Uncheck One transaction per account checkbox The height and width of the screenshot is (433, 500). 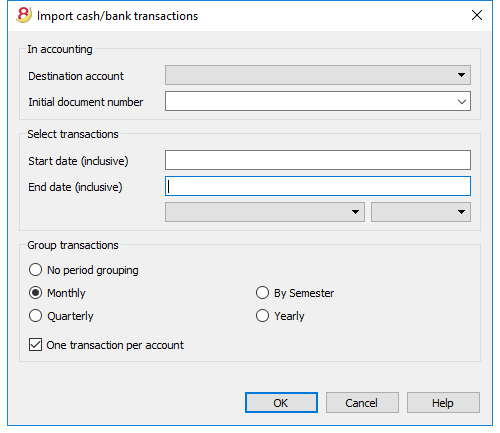coord(35,345)
